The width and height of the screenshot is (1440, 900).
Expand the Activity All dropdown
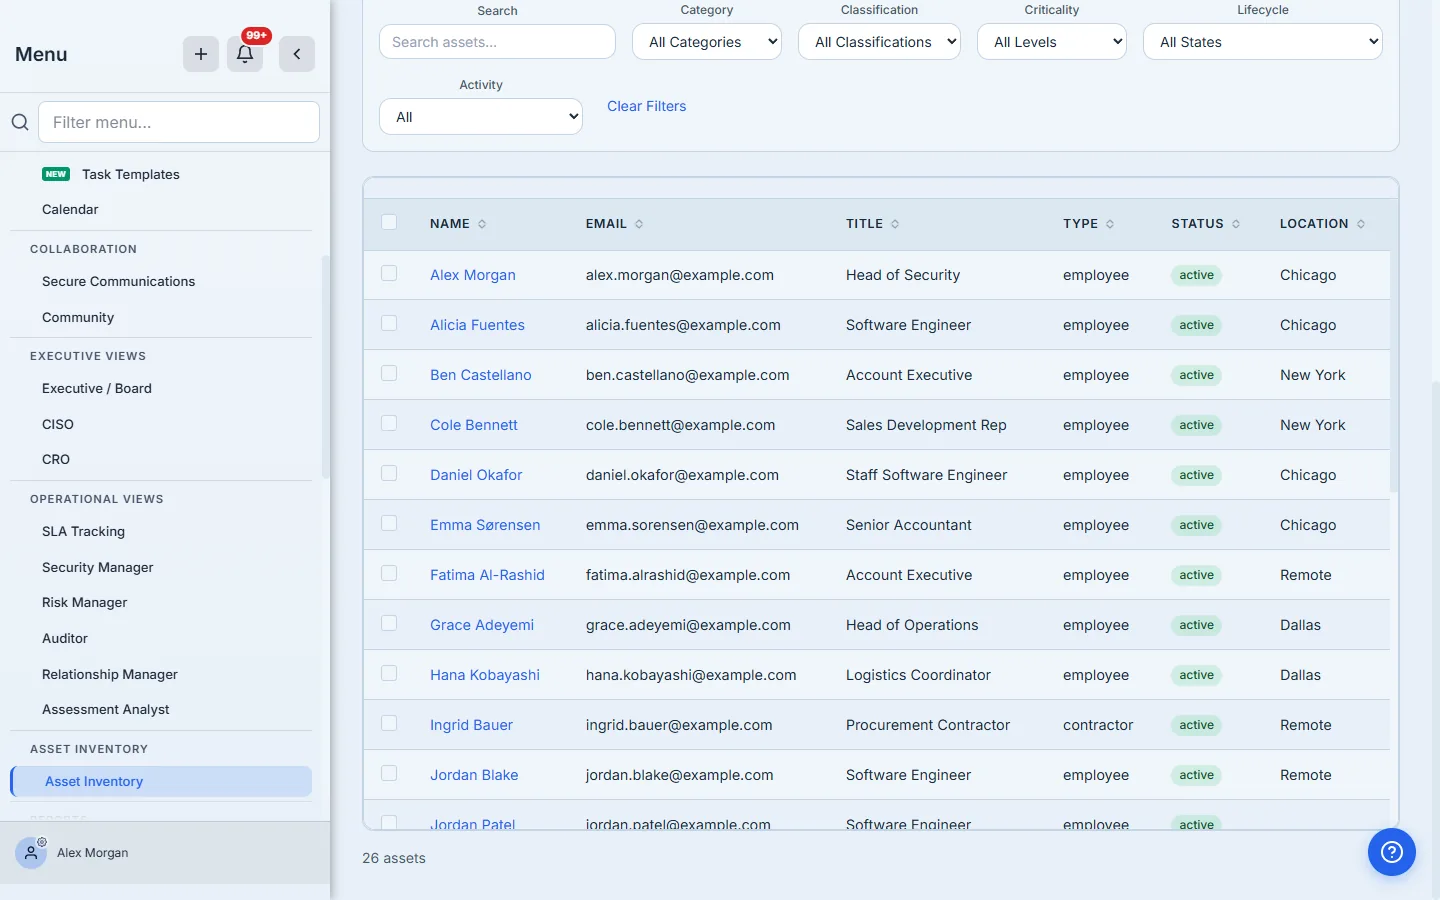(481, 117)
